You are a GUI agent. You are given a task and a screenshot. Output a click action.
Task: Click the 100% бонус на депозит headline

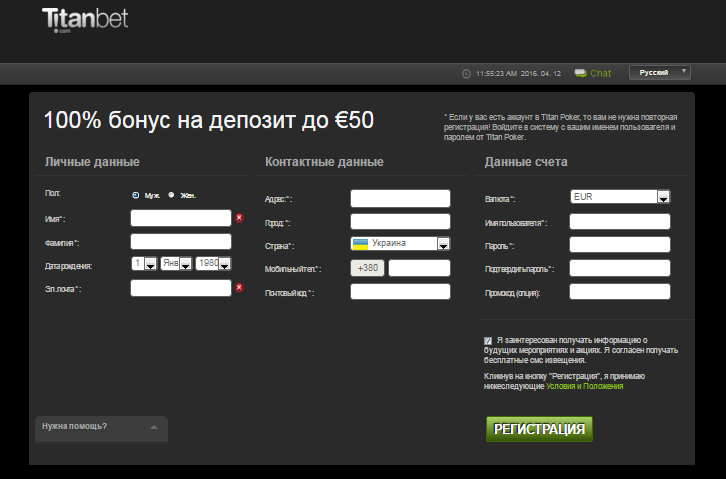point(209,120)
